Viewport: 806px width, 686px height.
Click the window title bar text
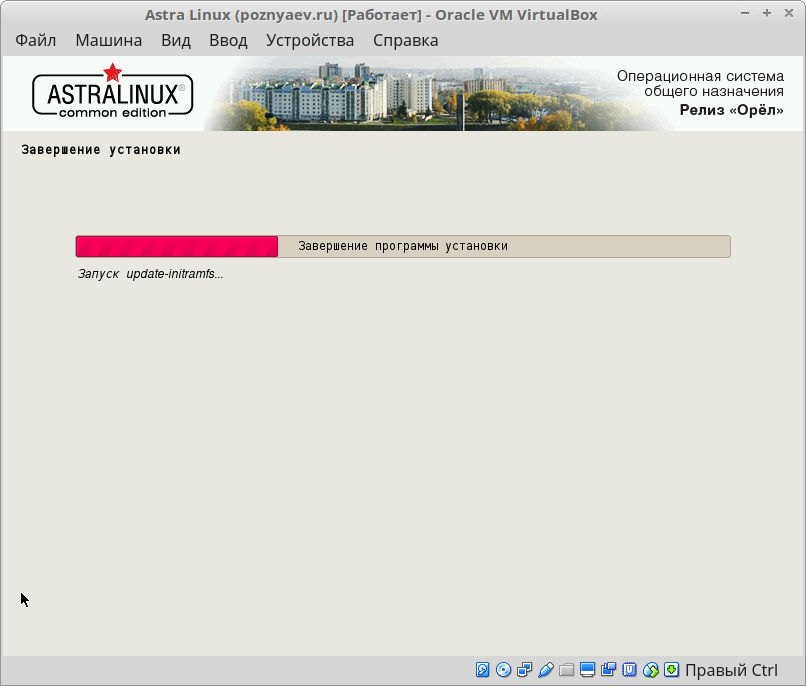pos(371,15)
